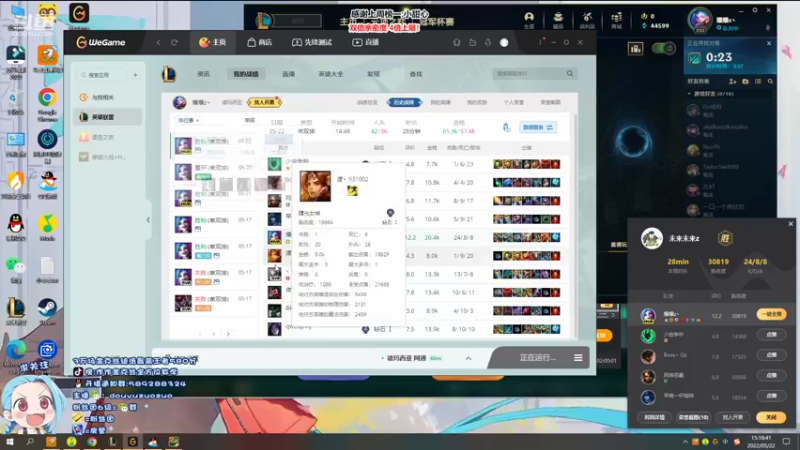Viewport: 800px width, 450px height.
Task: Click the podium ranking icon in LoL client
Action: point(635,49)
